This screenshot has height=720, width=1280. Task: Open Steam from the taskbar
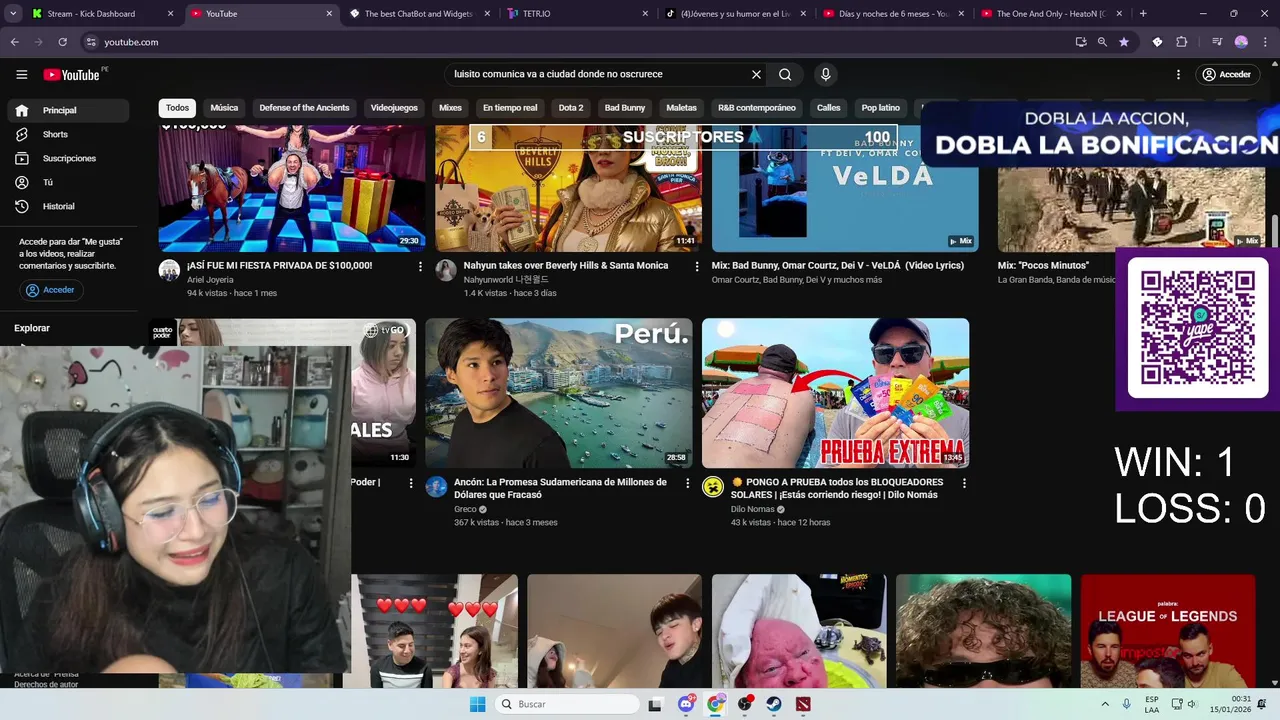point(774,704)
